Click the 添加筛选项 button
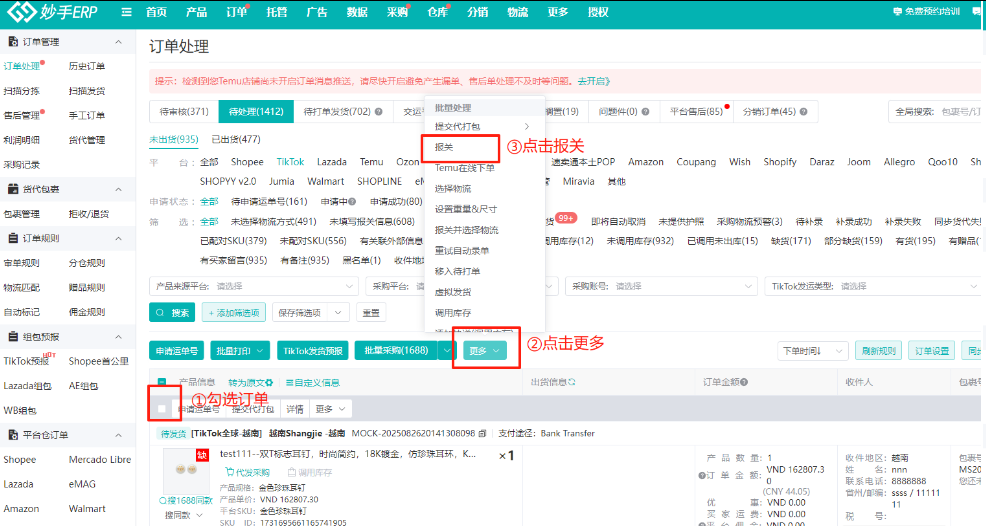This screenshot has height=526, width=986. click(x=234, y=313)
